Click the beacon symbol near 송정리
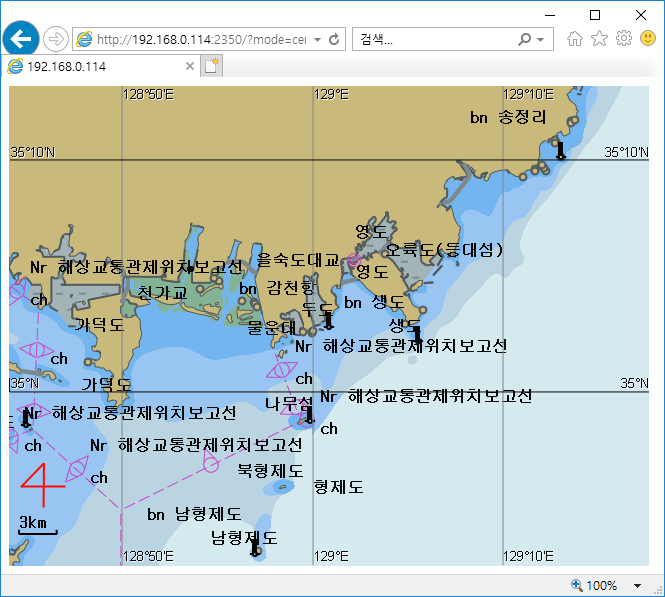Image resolution: width=665 pixels, height=597 pixels. point(559,150)
